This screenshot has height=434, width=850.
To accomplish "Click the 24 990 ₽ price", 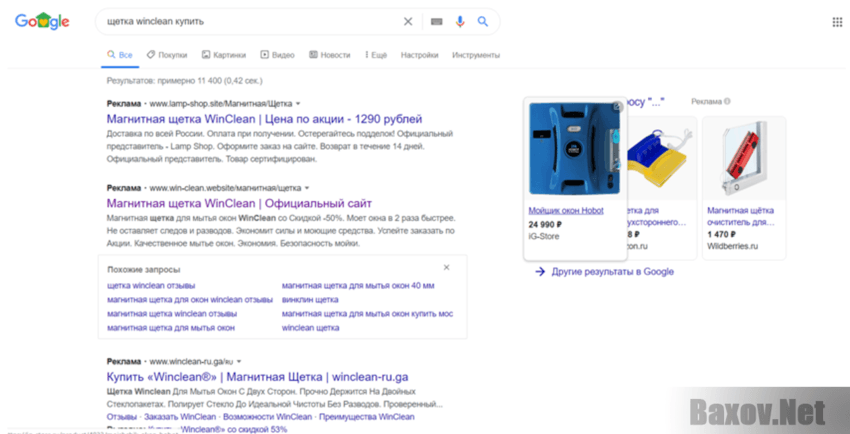I will [x=545, y=224].
